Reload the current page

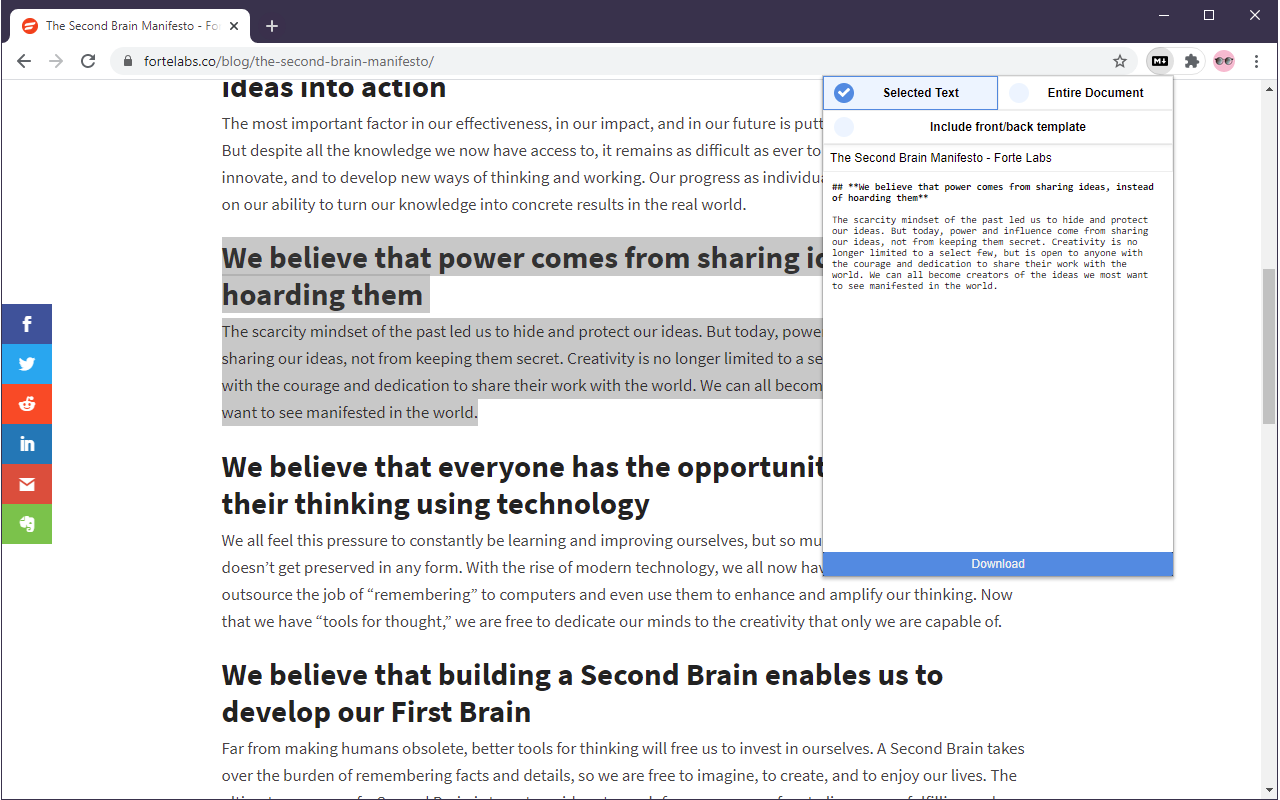tap(88, 61)
